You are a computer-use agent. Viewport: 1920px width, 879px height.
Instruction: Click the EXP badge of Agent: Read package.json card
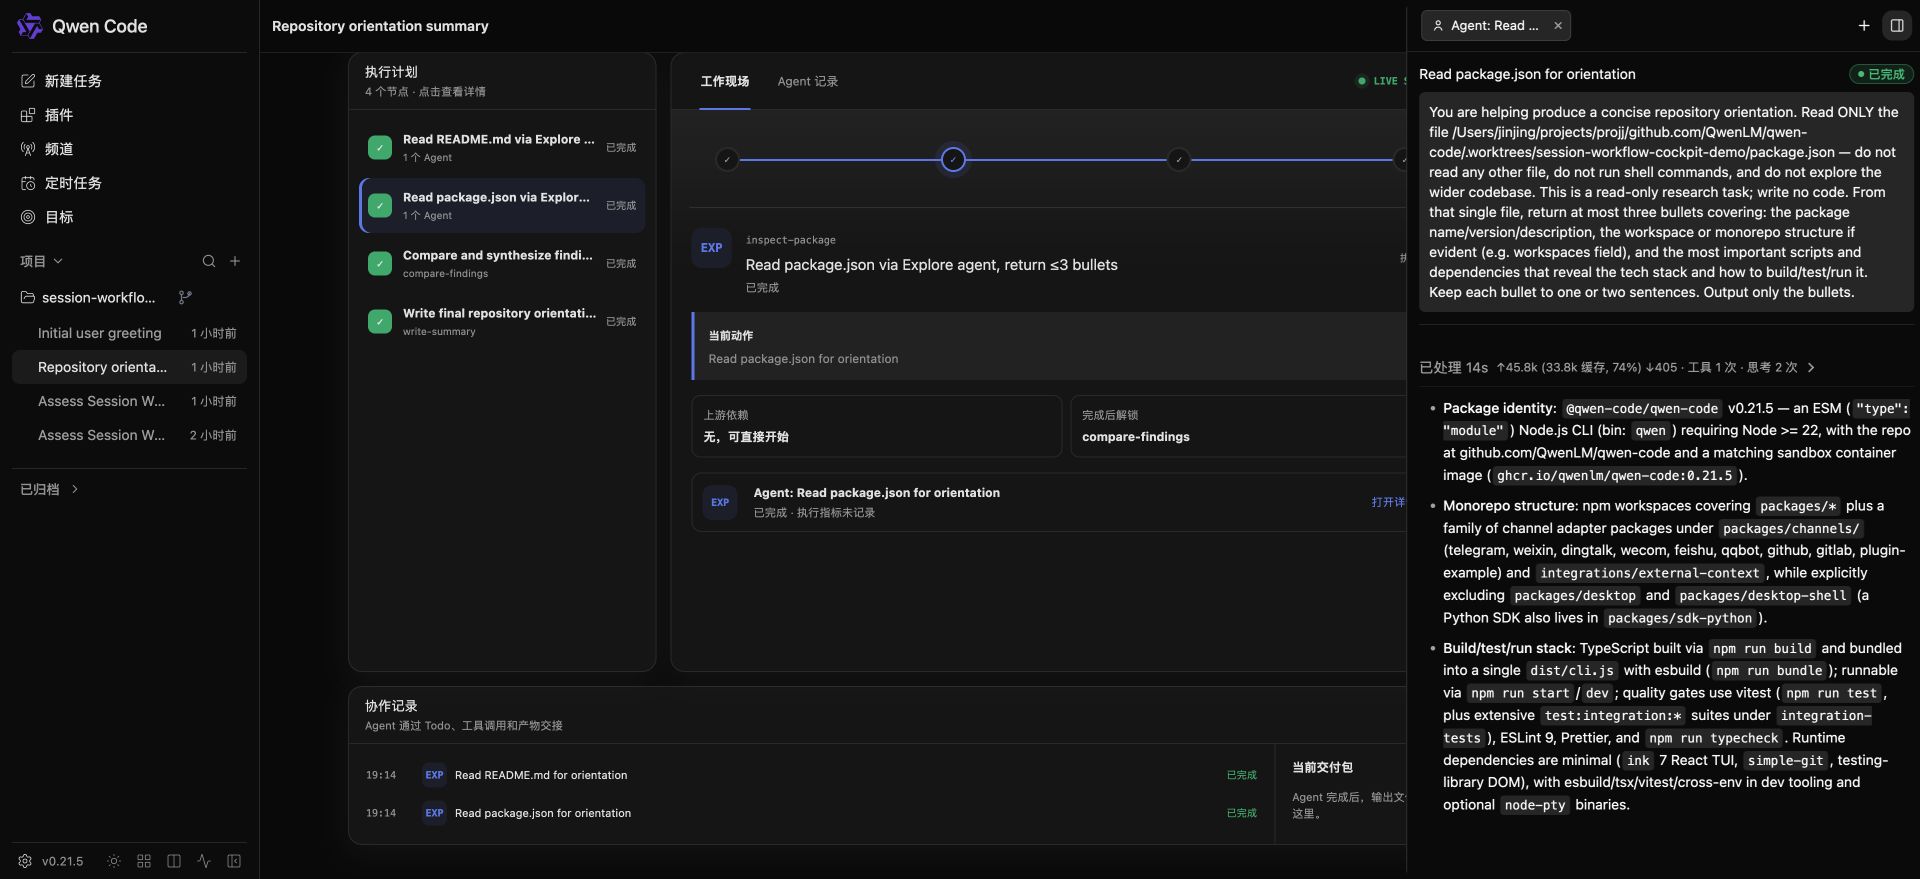720,503
